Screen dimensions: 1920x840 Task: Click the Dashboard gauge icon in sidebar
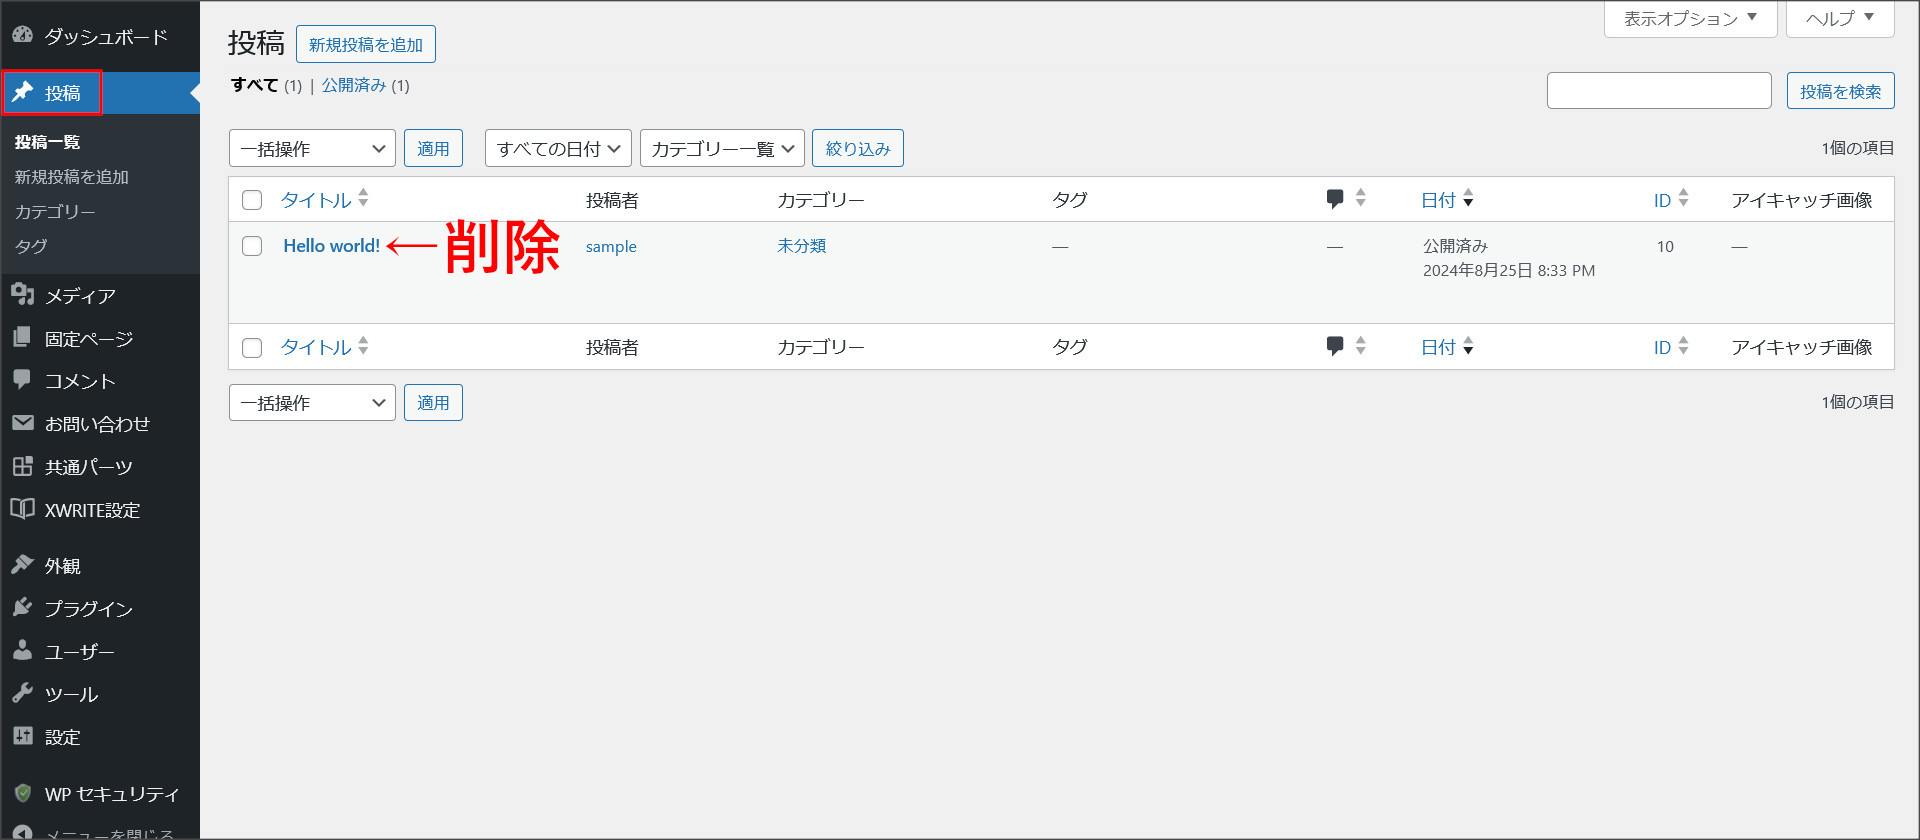click(22, 35)
